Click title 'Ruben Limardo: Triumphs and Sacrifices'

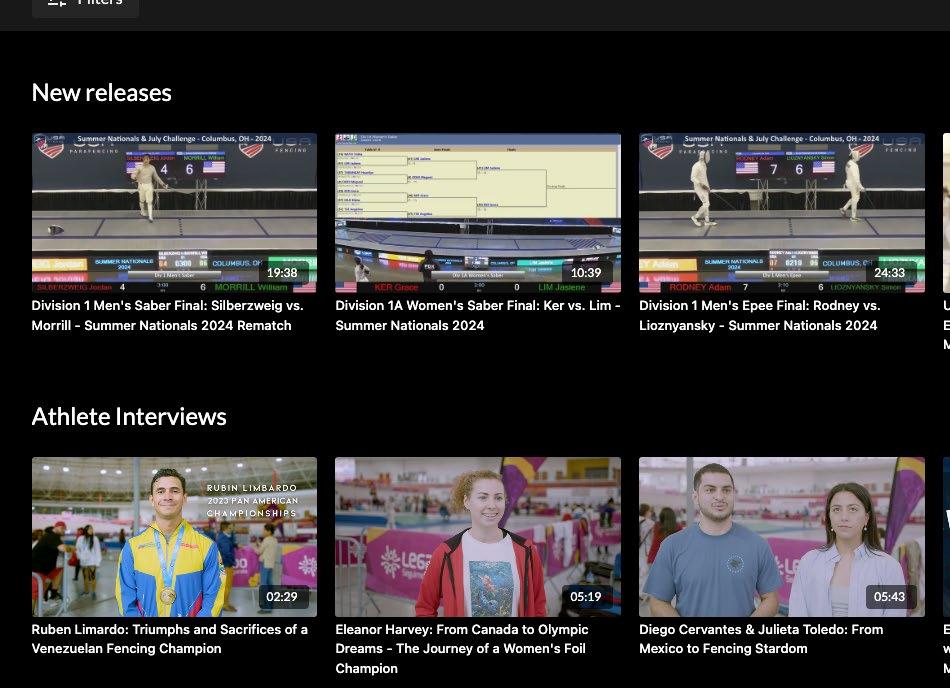click(170, 639)
